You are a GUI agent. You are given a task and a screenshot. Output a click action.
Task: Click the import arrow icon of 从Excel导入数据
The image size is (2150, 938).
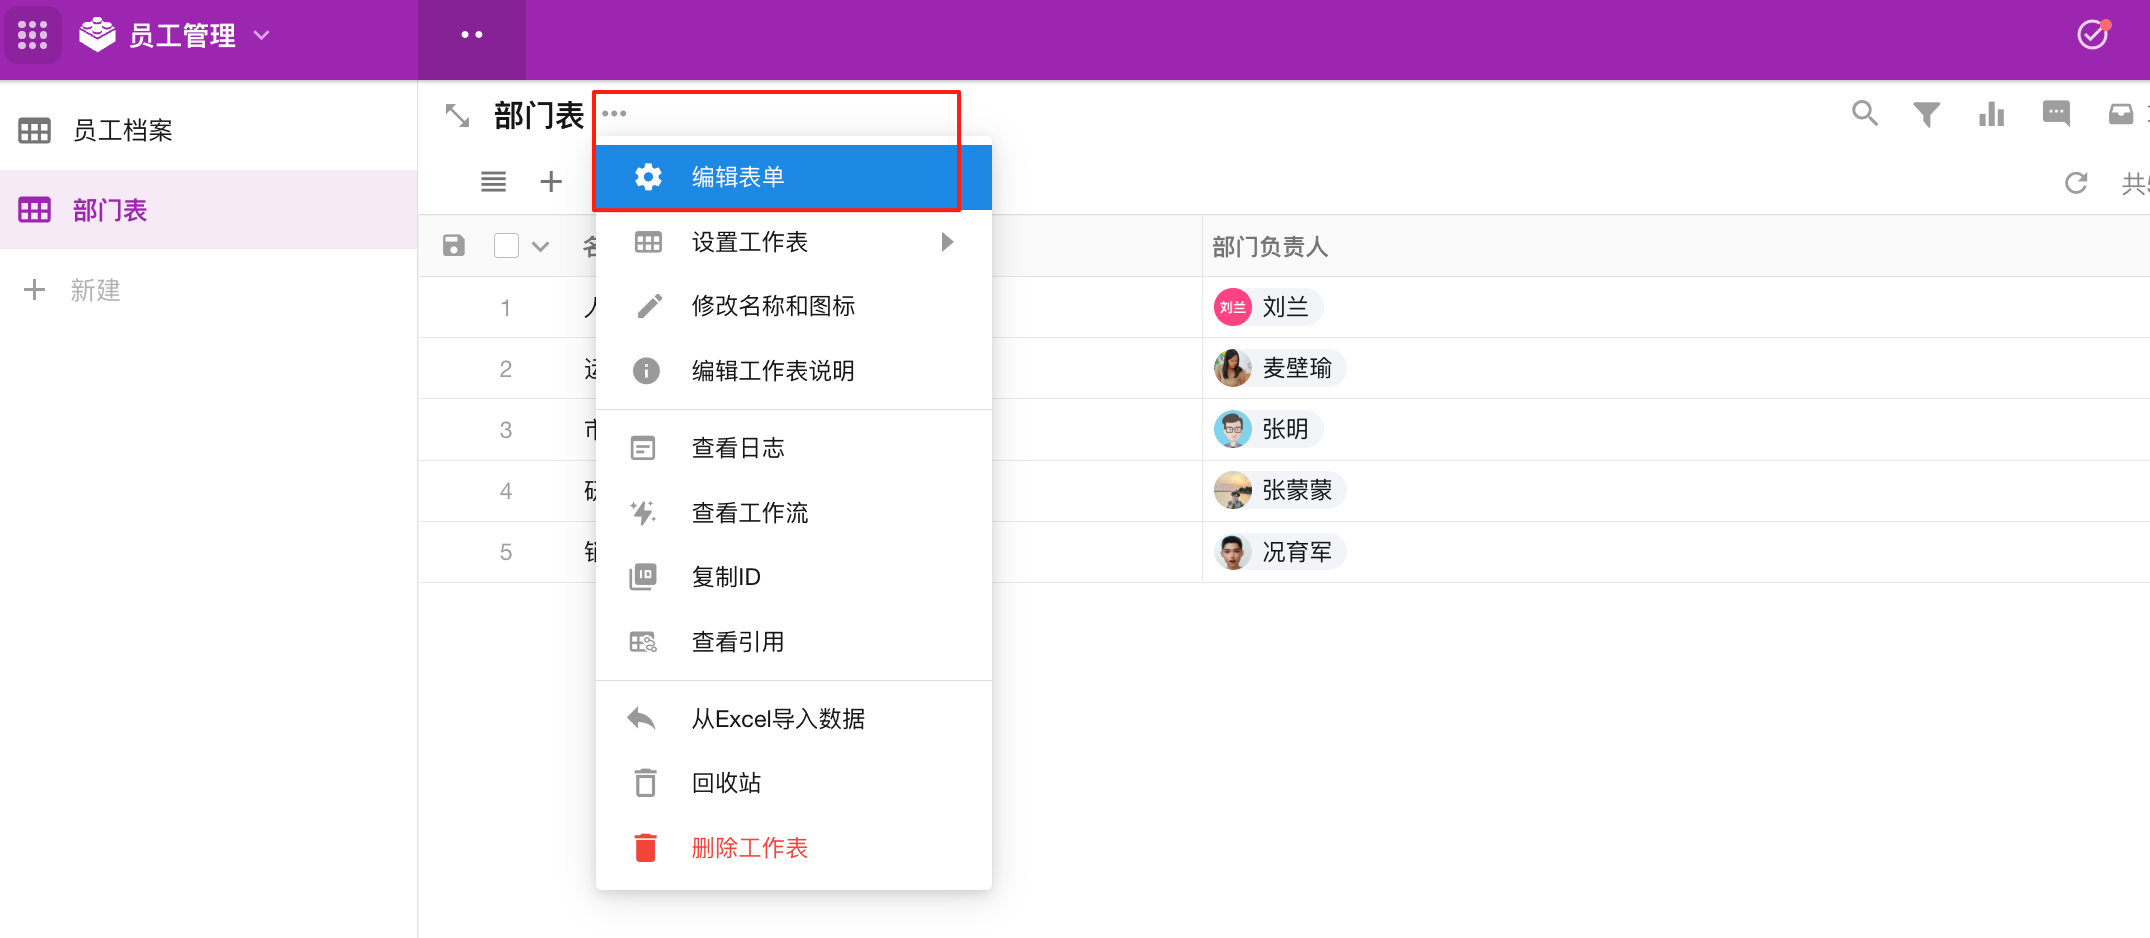[641, 718]
